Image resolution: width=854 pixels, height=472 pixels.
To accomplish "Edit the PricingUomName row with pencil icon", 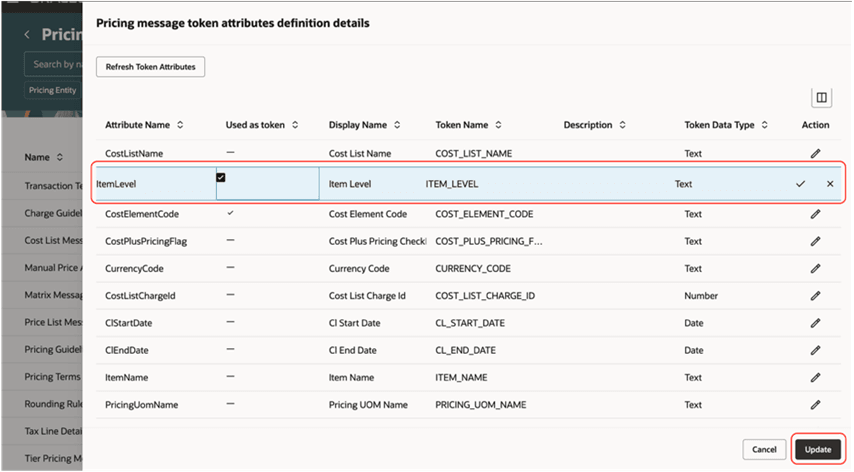I will (x=815, y=404).
